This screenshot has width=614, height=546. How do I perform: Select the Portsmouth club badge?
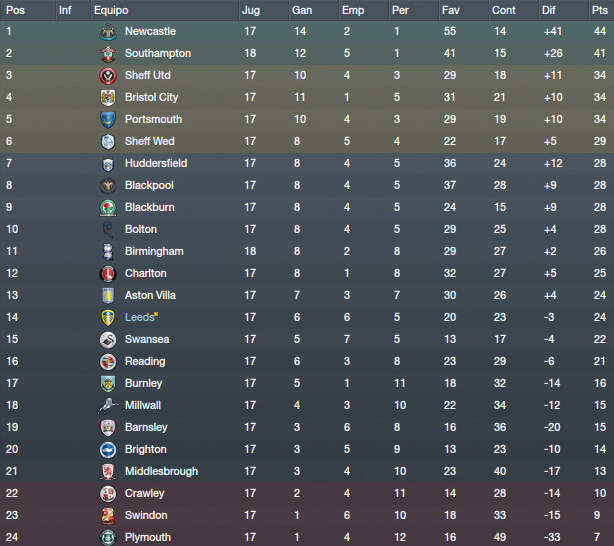pyautogui.click(x=108, y=119)
